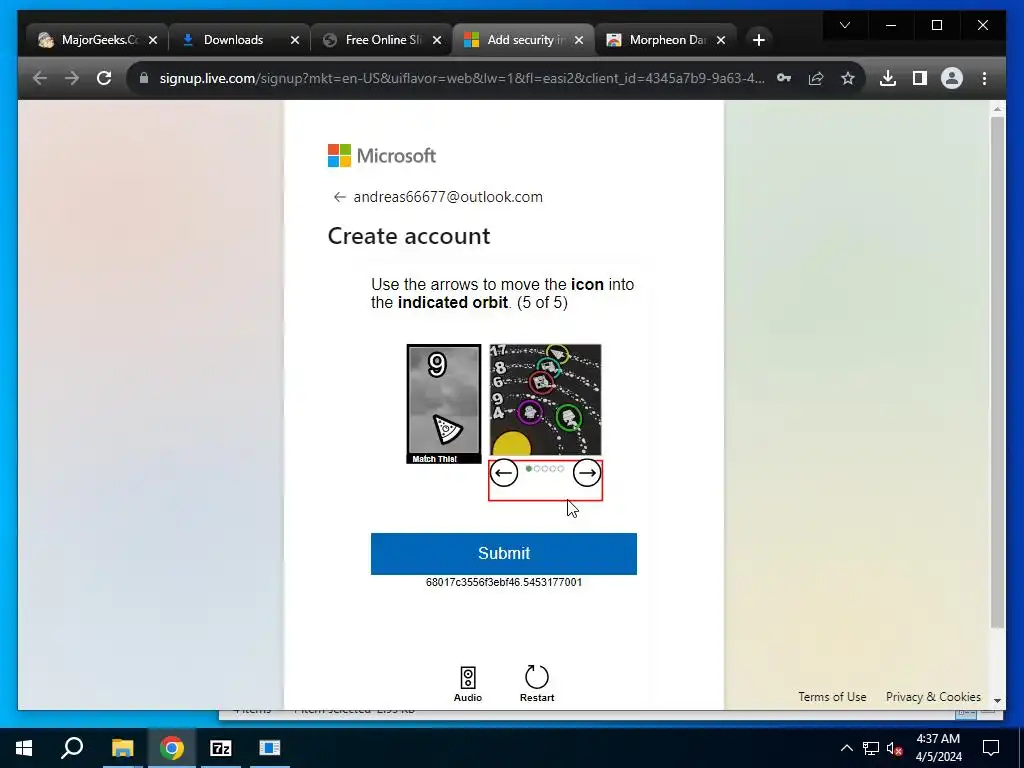Show hidden system tray icons
Screen dimensions: 1024x768
(846, 748)
